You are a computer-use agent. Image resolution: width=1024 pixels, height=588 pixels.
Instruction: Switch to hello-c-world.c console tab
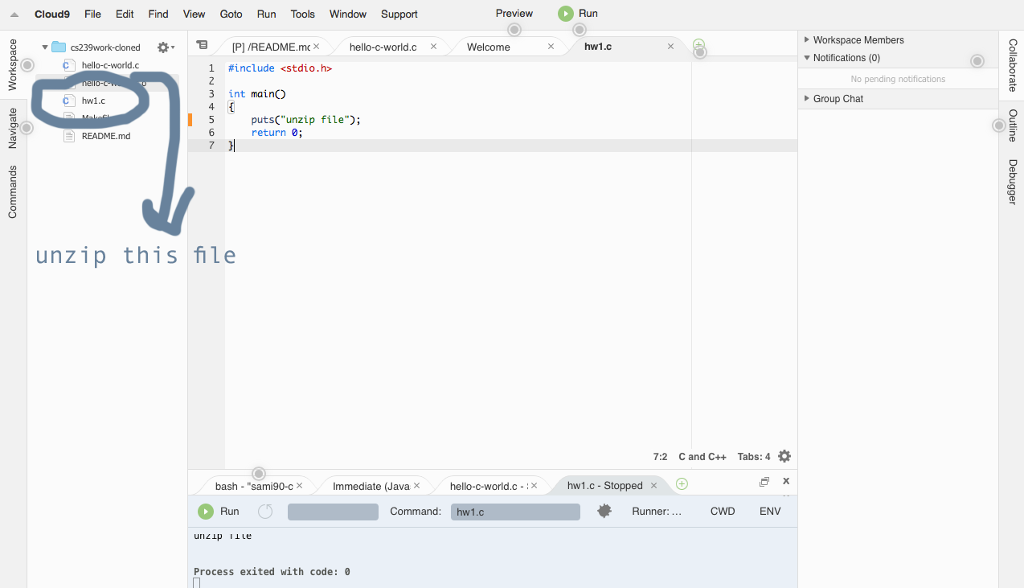[488, 486]
